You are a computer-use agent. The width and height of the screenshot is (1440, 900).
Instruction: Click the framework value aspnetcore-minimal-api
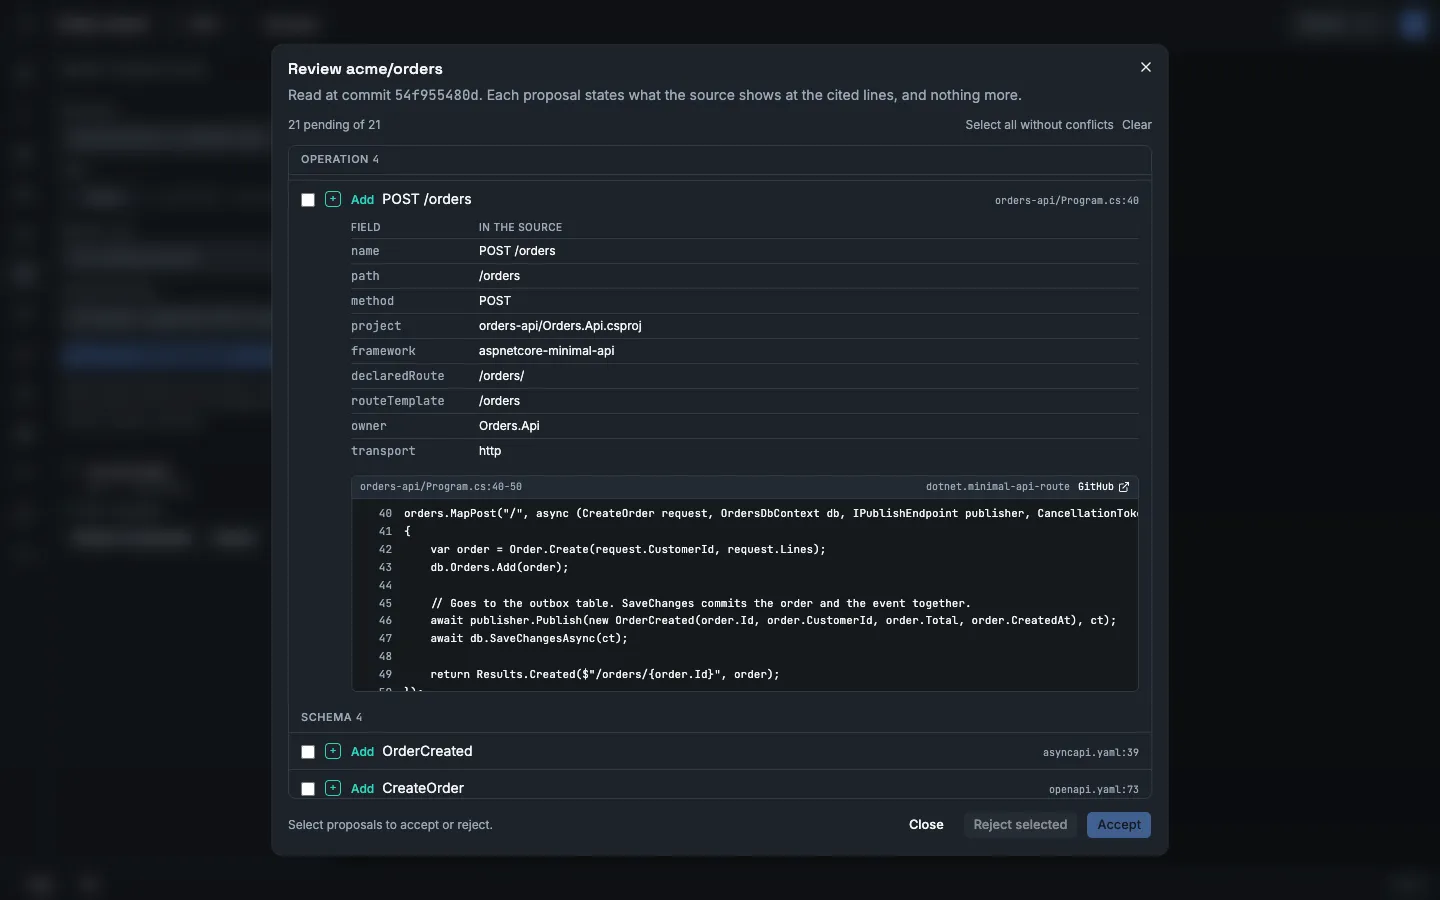(547, 351)
